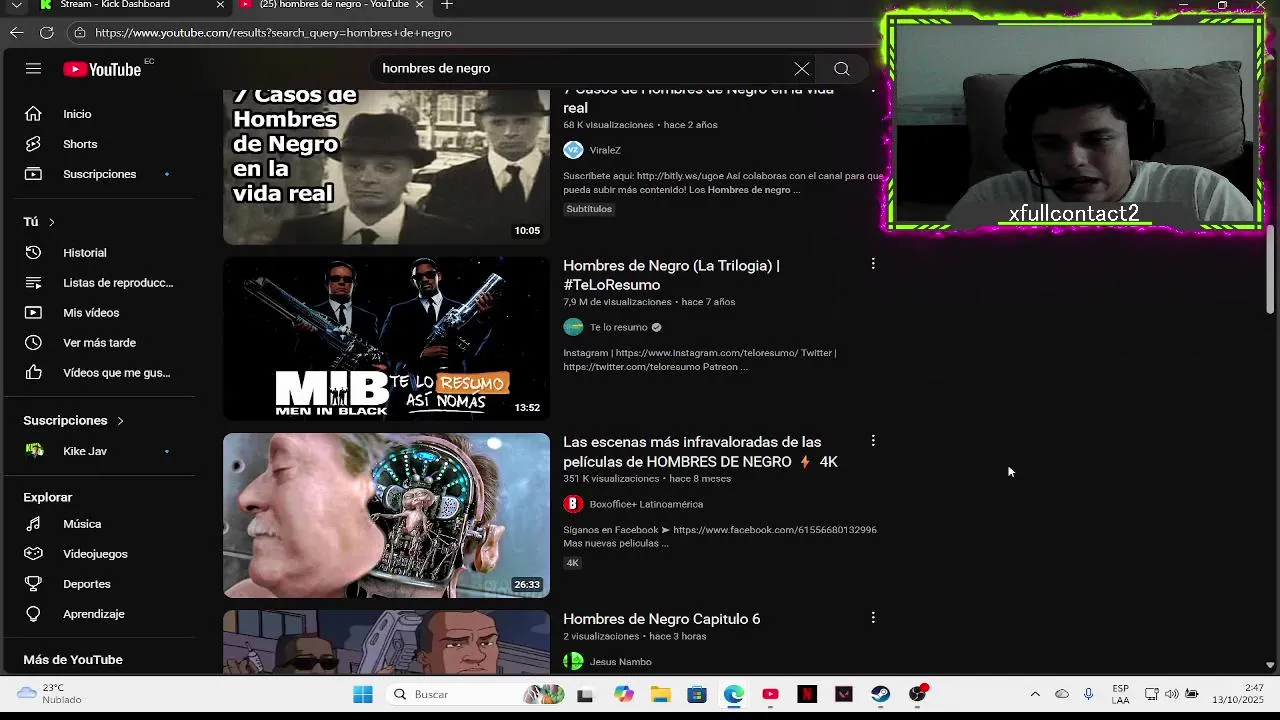Focus the browser address bar URL
Image resolution: width=1280 pixels, height=720 pixels.
pos(273,33)
